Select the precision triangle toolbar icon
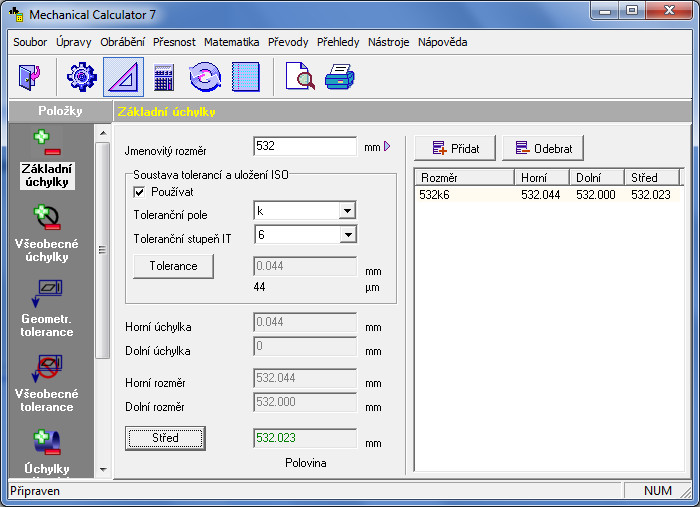The image size is (700, 507). coord(123,77)
